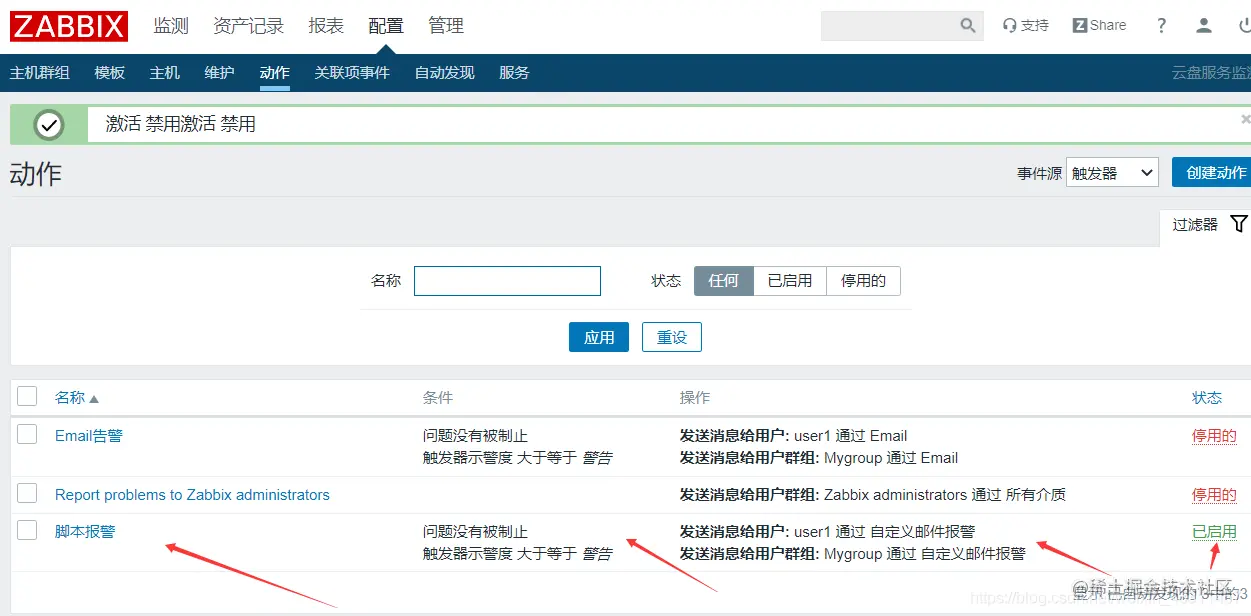The width and height of the screenshot is (1251, 616).
Task: Open the Share link
Action: (1099, 26)
